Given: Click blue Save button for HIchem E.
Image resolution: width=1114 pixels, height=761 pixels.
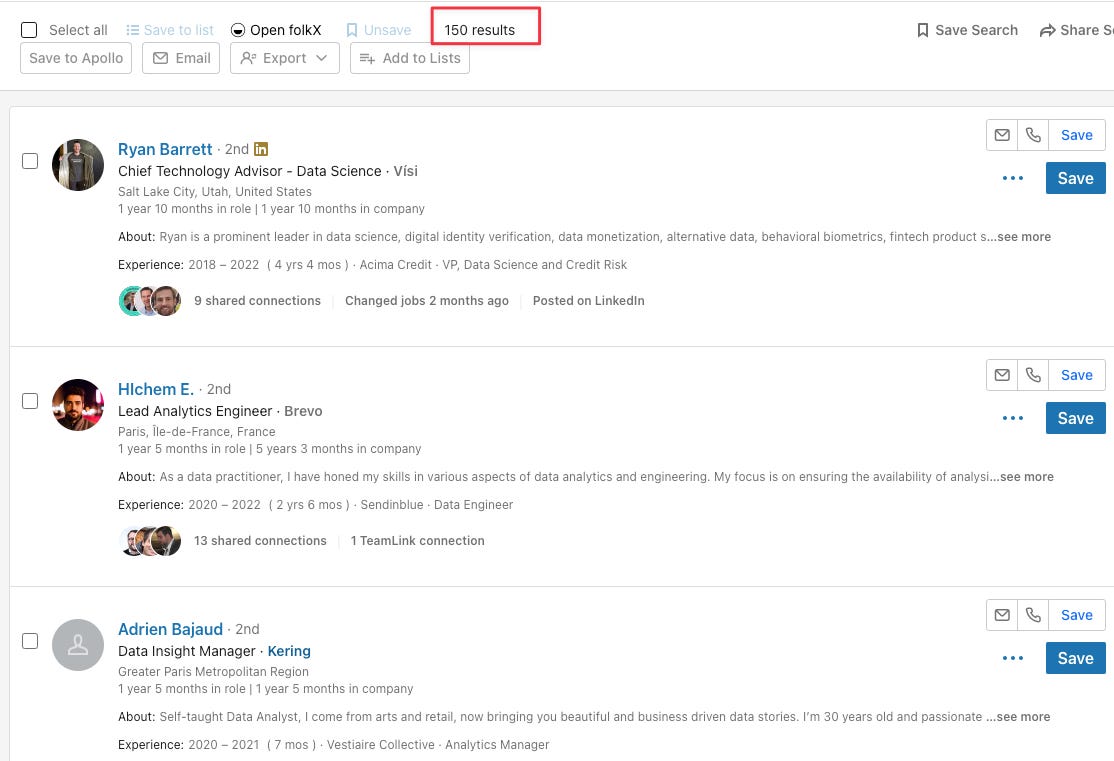Looking at the screenshot, I should click(x=1076, y=419).
